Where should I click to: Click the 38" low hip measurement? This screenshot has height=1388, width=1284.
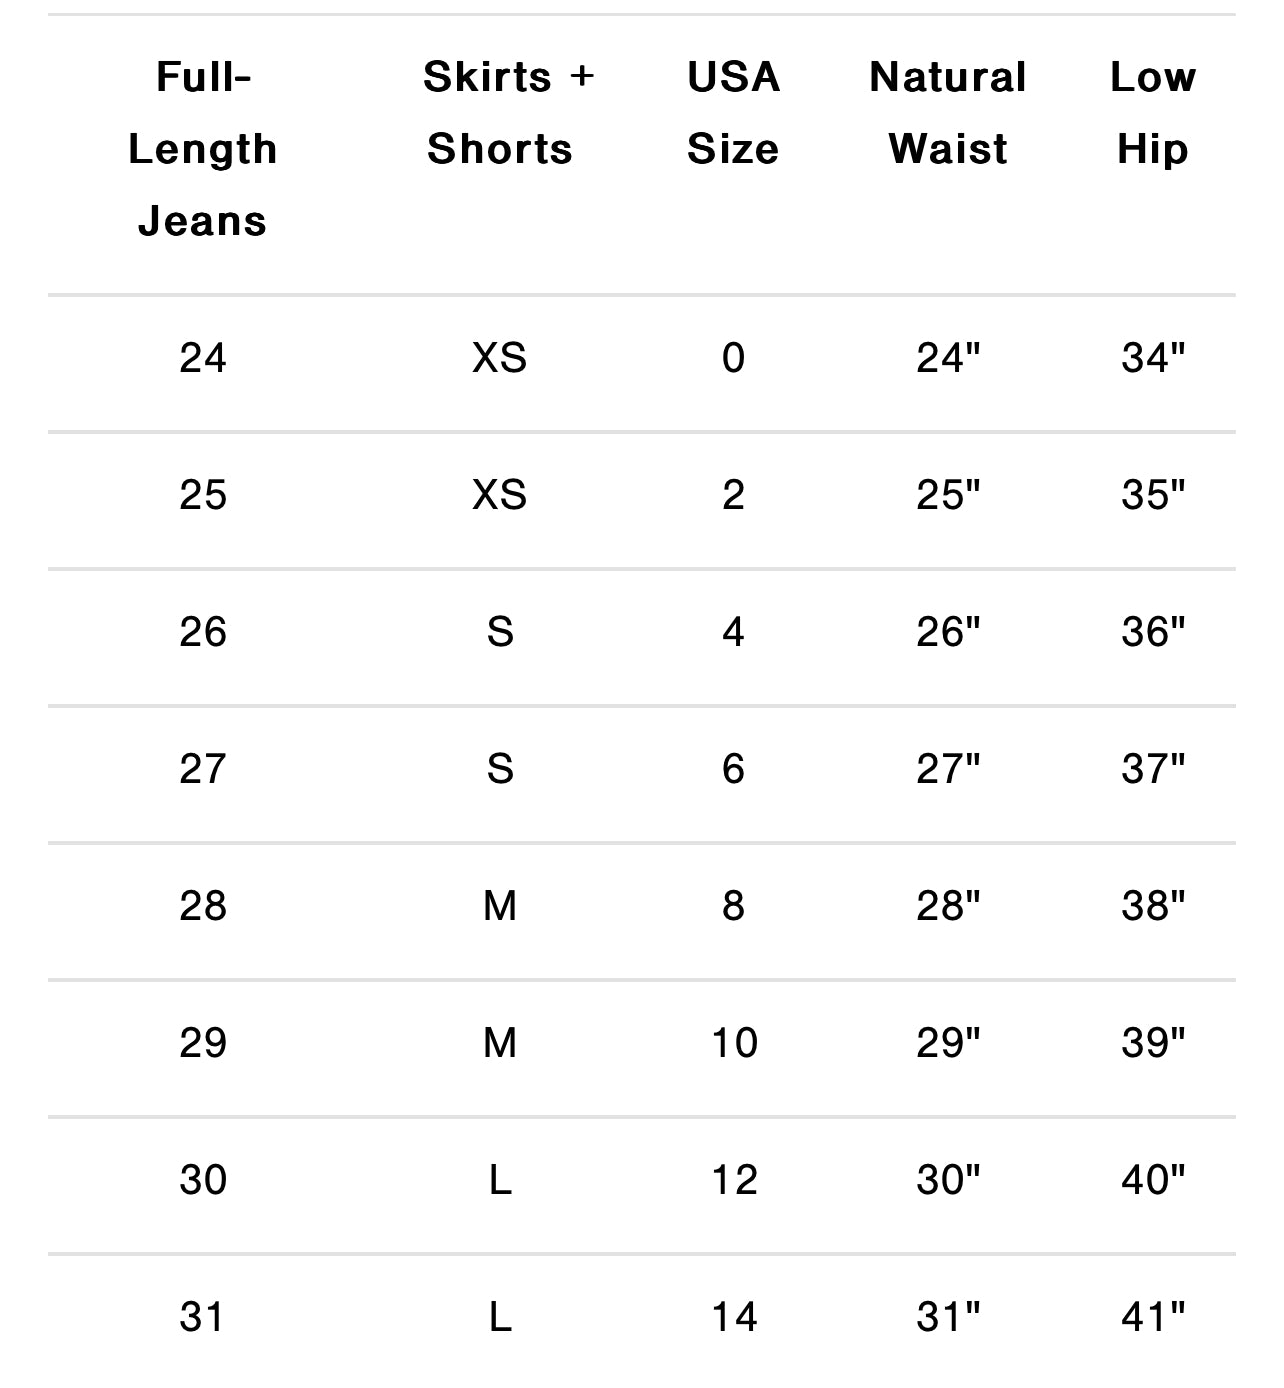point(1153,906)
